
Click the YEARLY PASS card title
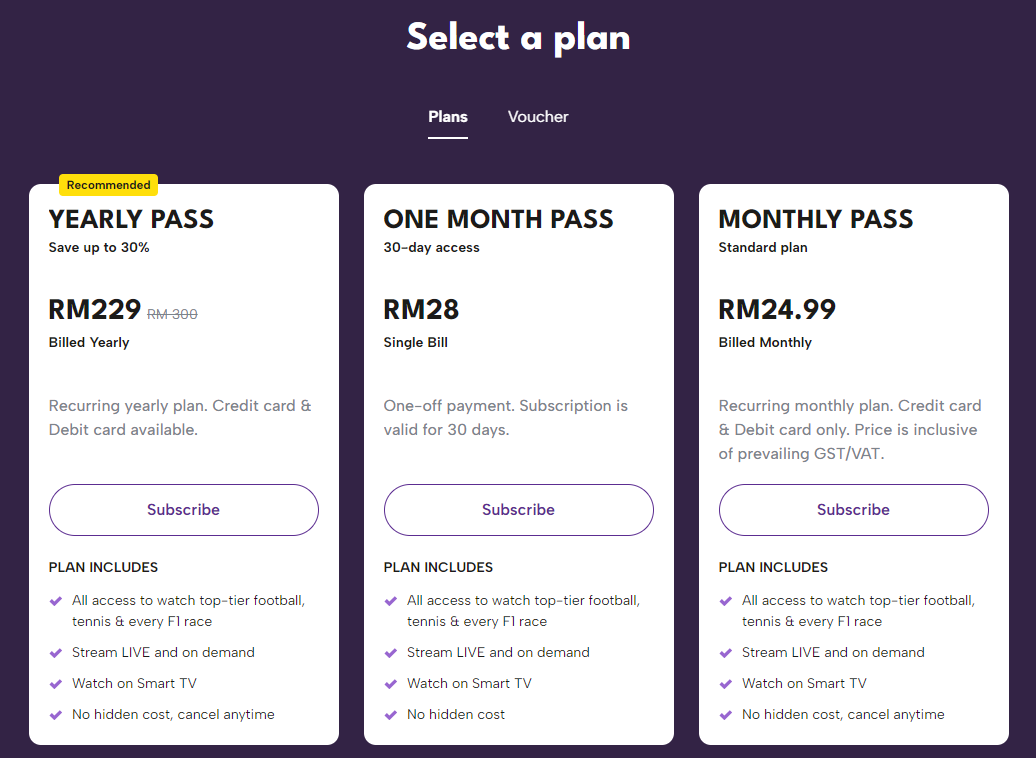point(131,219)
